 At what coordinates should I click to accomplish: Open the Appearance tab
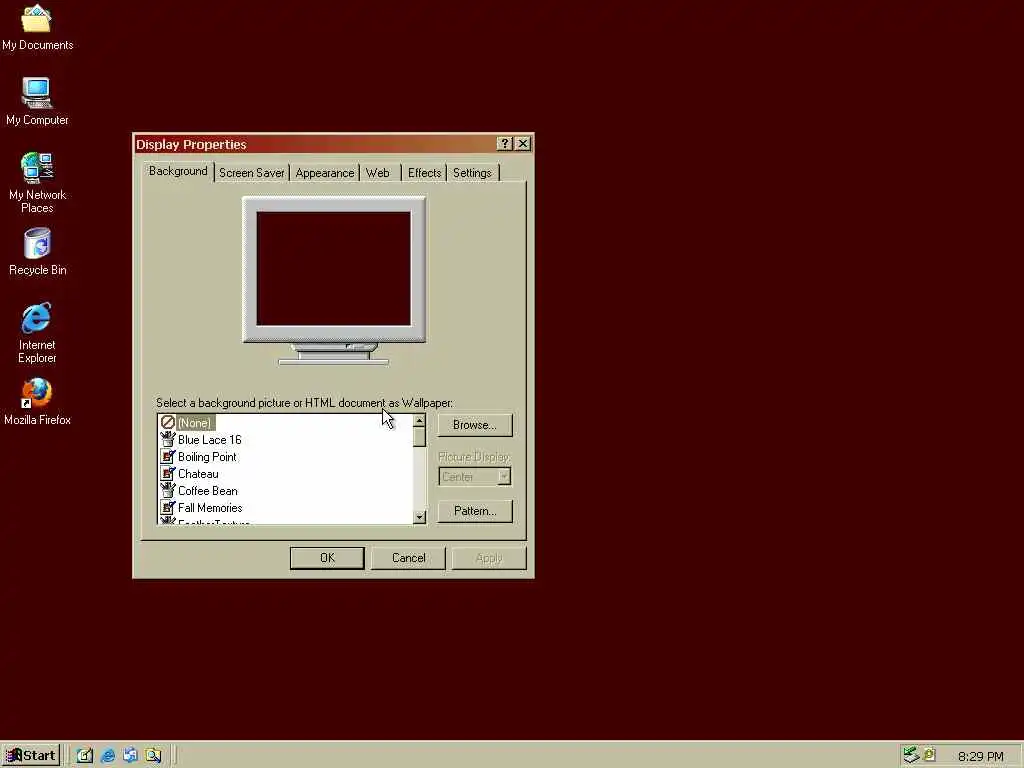coord(325,173)
